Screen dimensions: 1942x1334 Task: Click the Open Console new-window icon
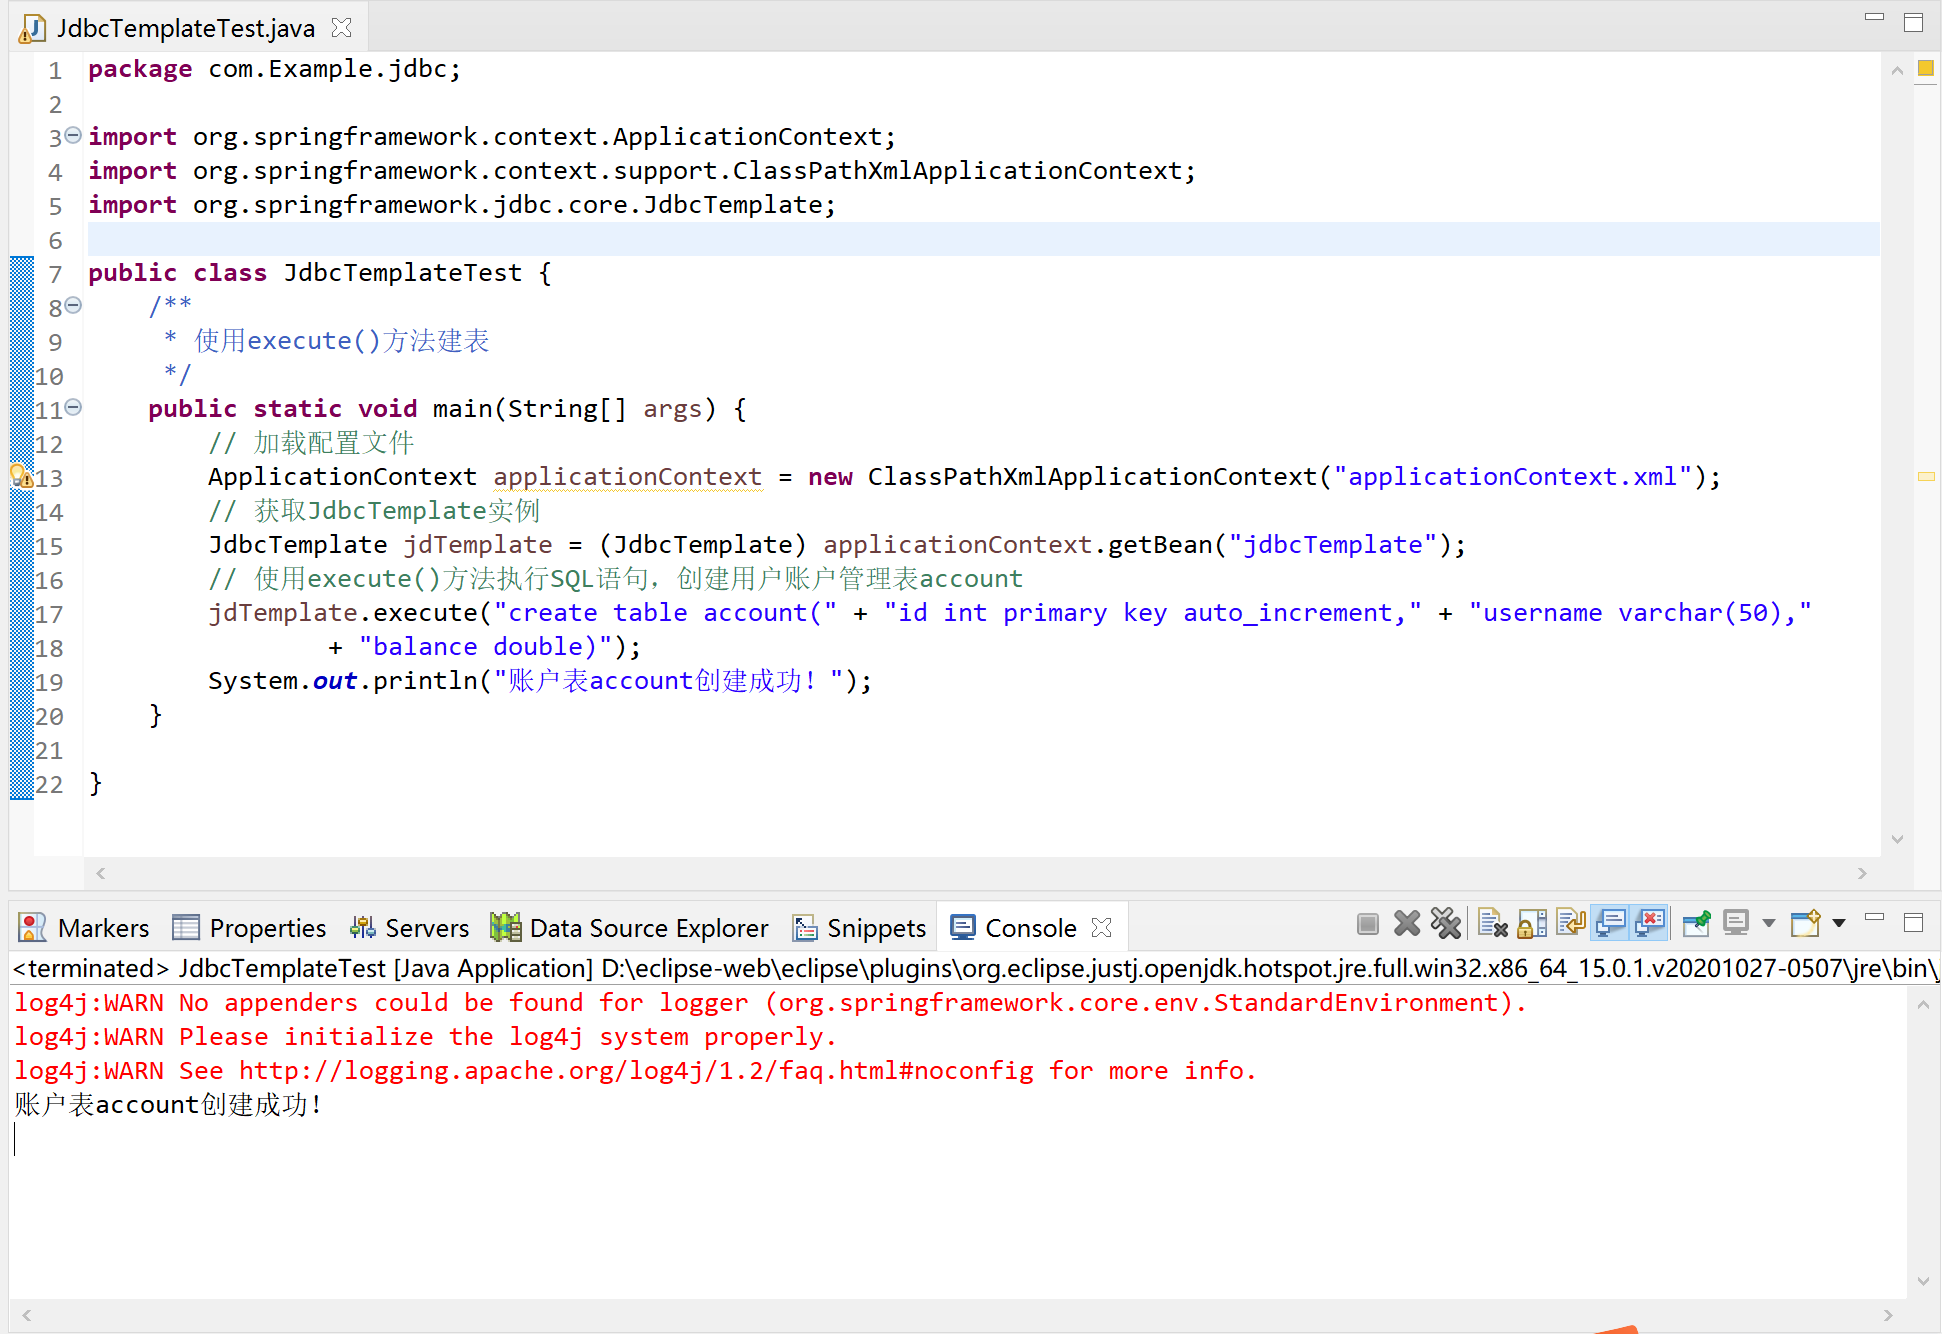(x=1805, y=925)
